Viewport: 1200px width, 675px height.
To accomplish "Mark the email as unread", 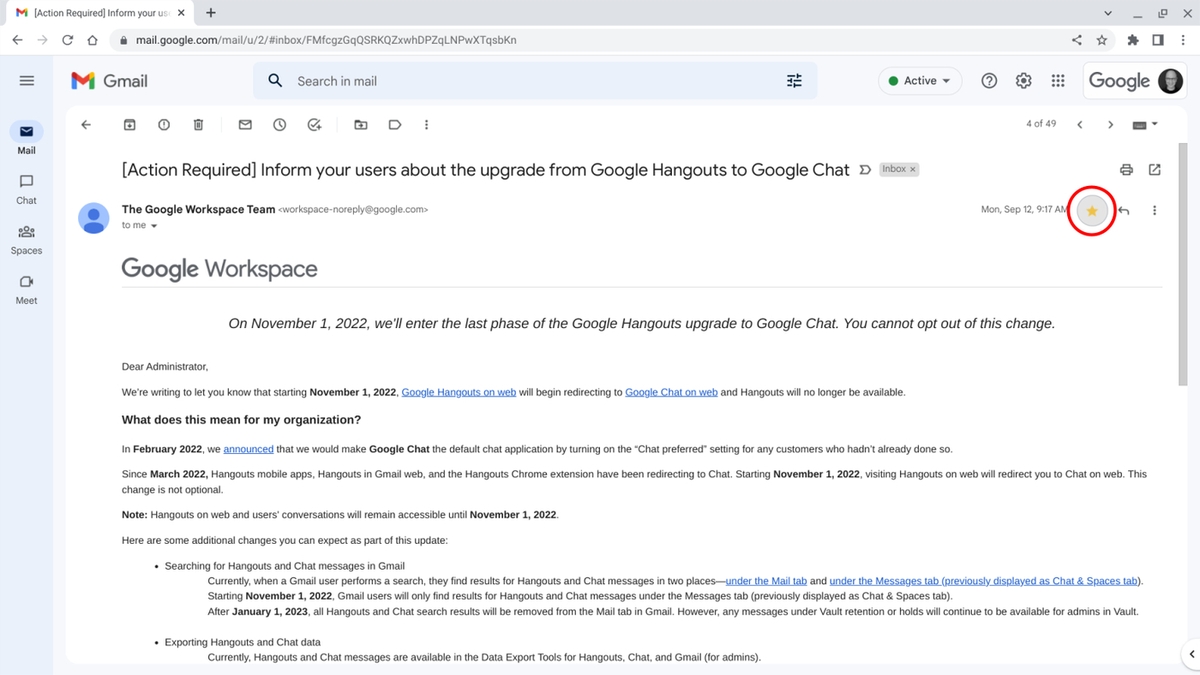I will [x=245, y=124].
